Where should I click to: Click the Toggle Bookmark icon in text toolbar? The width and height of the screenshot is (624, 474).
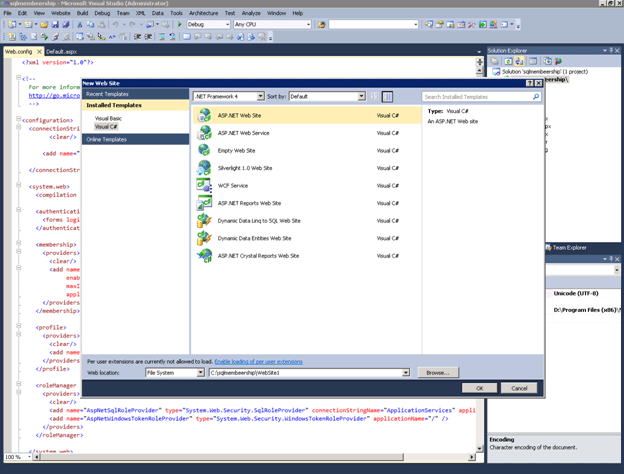(x=186, y=37)
